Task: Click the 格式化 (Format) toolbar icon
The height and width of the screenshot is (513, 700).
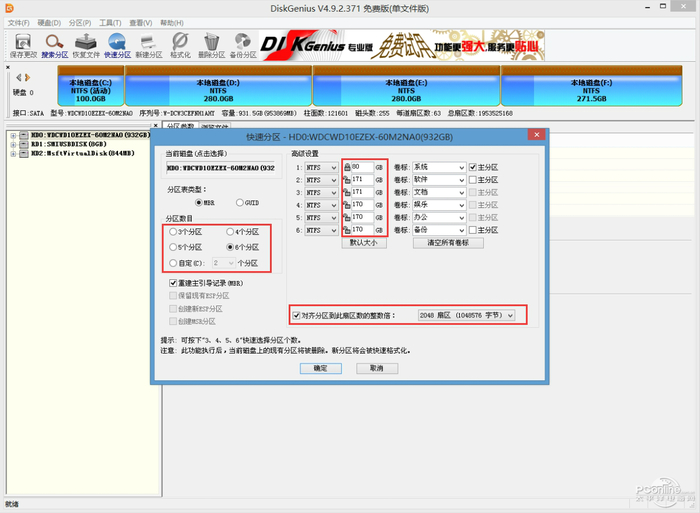Action: pos(180,44)
